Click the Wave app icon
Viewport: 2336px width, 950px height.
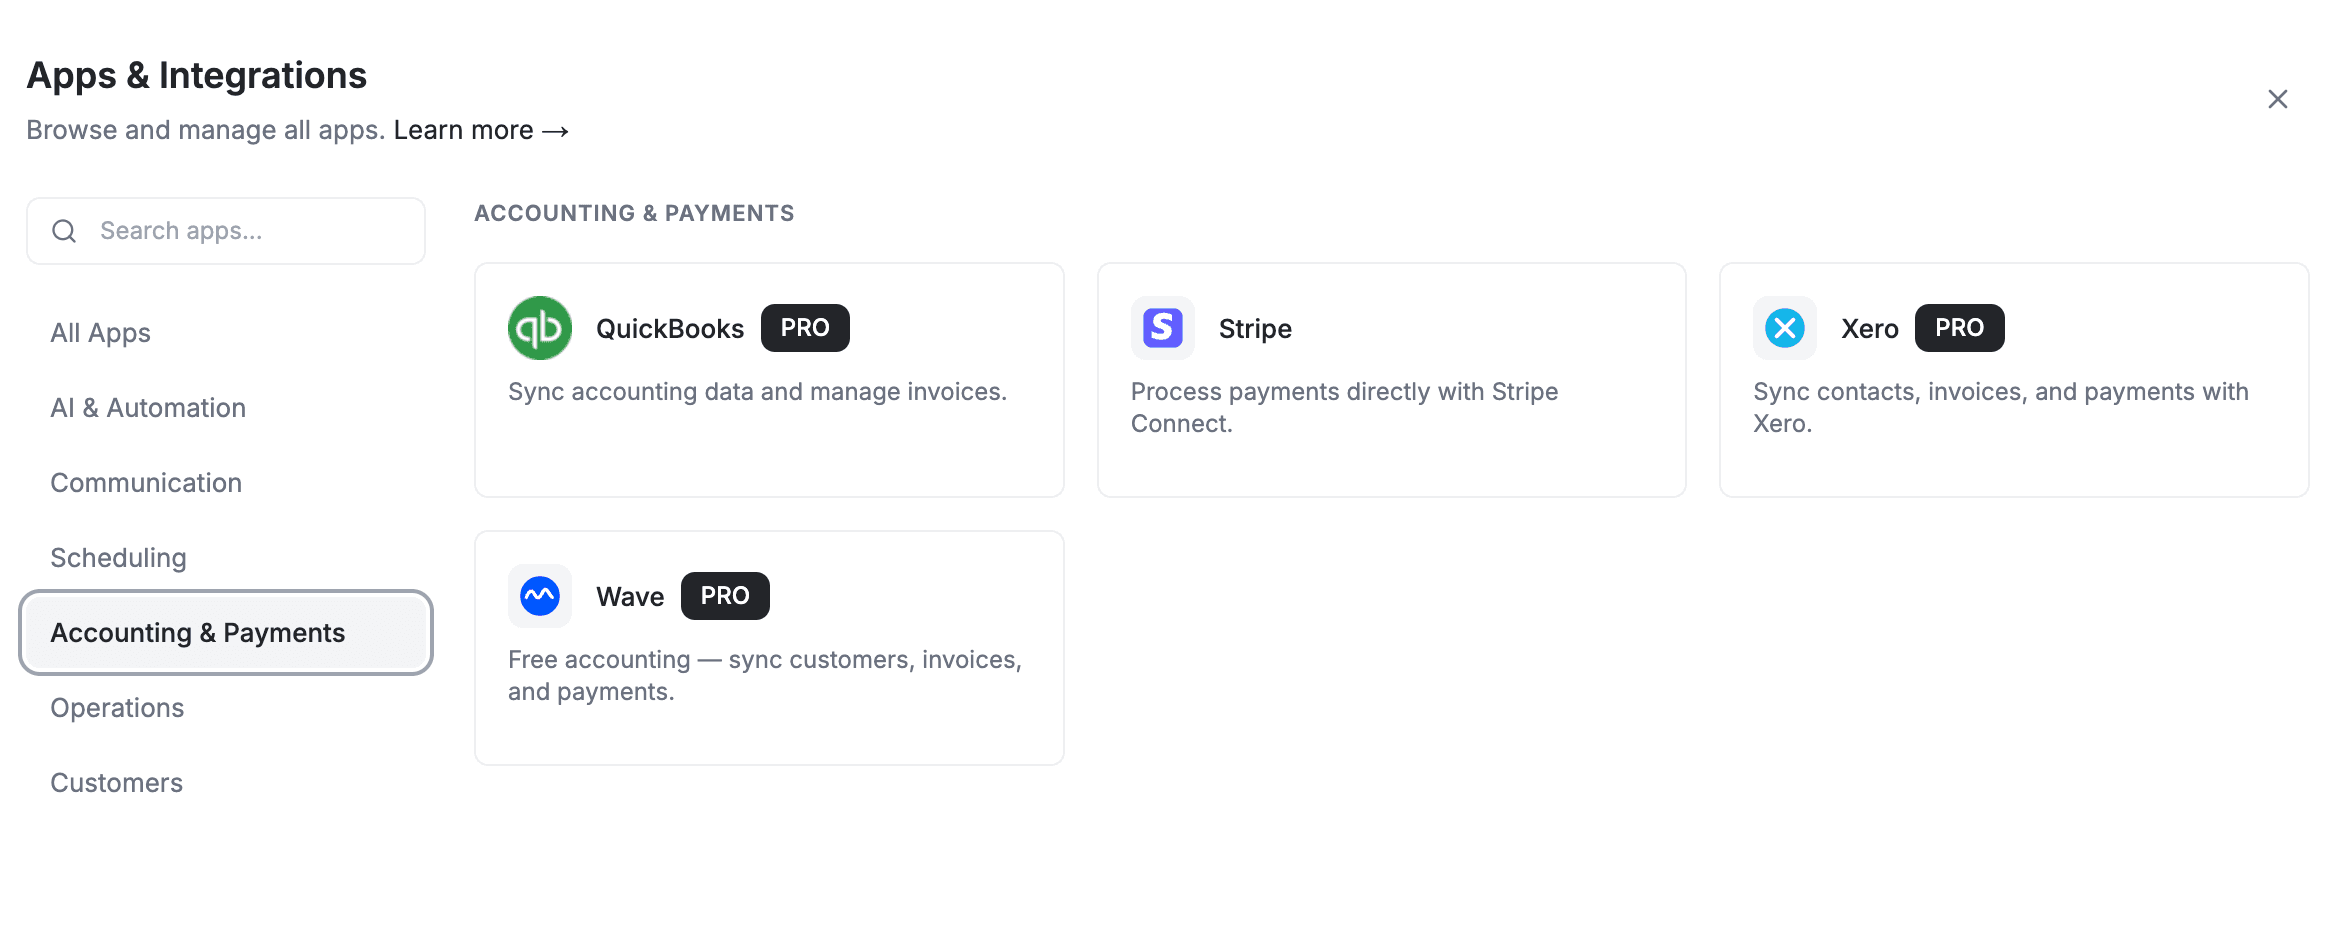click(x=539, y=595)
